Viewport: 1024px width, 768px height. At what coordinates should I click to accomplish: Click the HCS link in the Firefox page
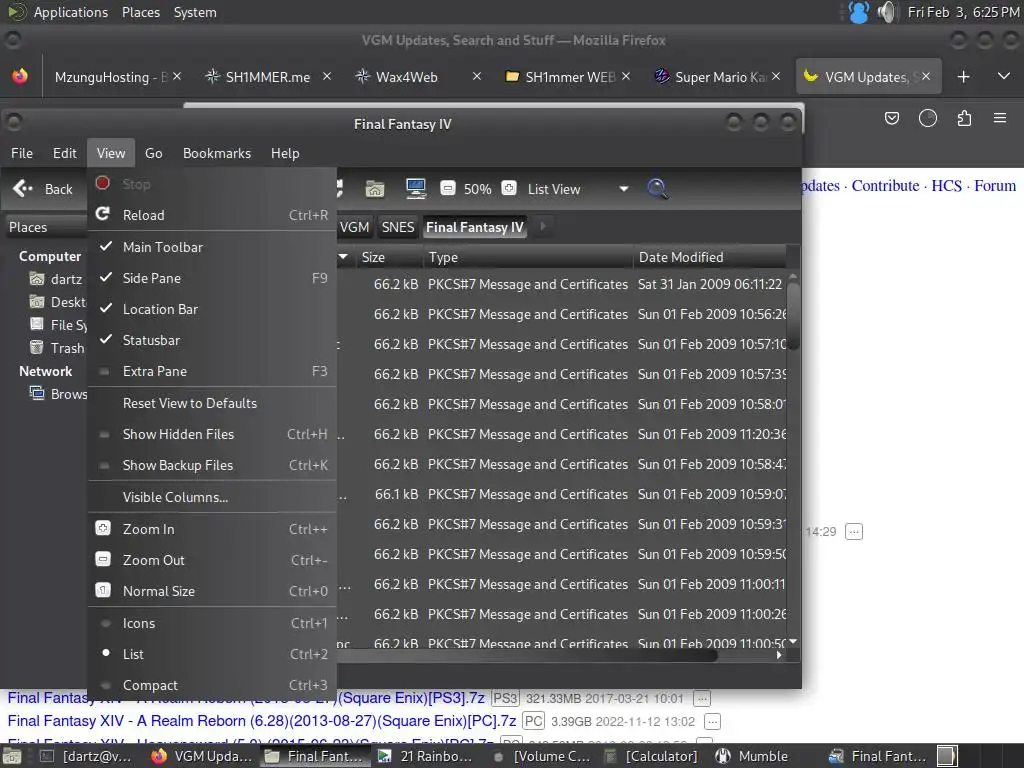946,185
